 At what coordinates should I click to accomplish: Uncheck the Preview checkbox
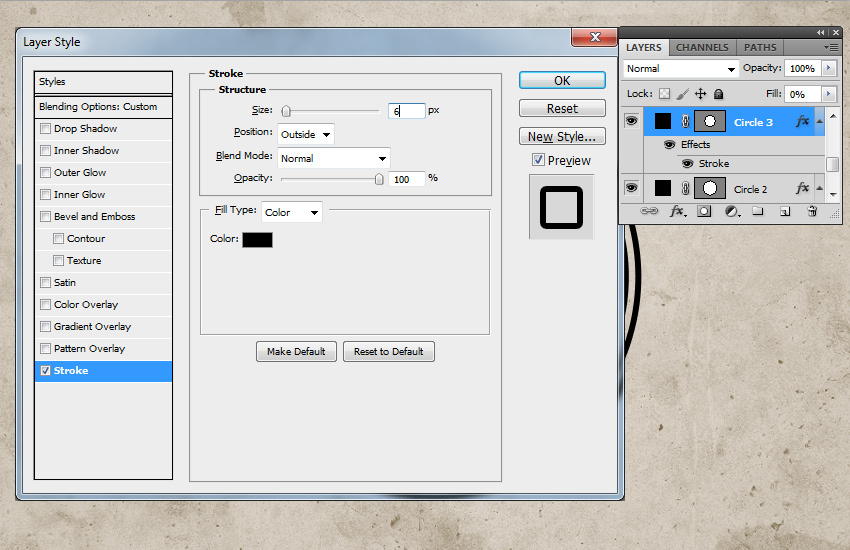538,160
